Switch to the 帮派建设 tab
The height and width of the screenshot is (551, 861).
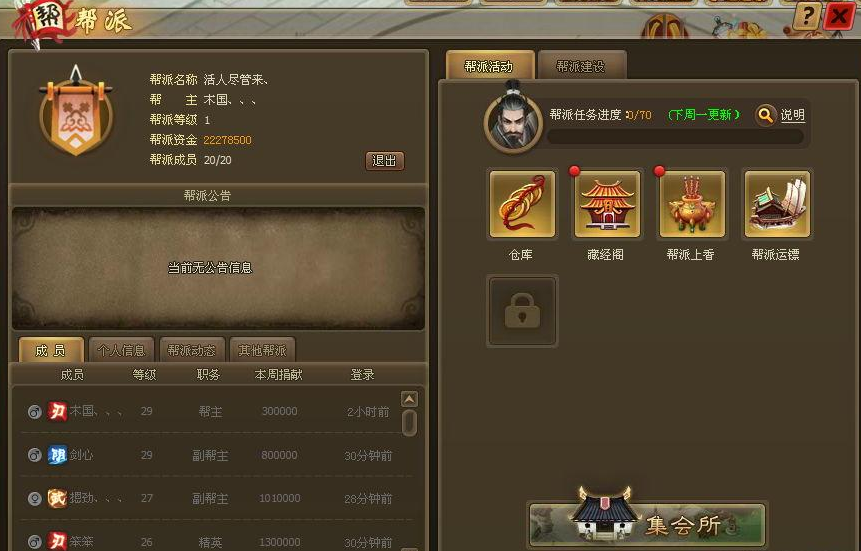click(x=581, y=66)
